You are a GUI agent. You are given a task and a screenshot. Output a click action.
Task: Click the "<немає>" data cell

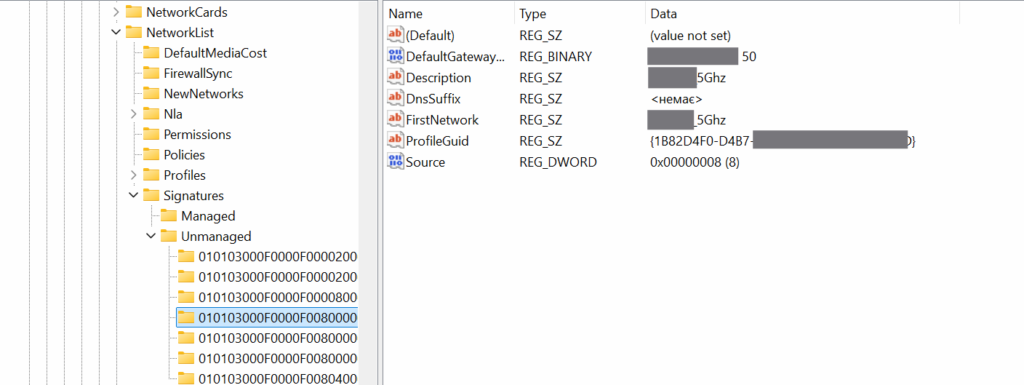[677, 99]
